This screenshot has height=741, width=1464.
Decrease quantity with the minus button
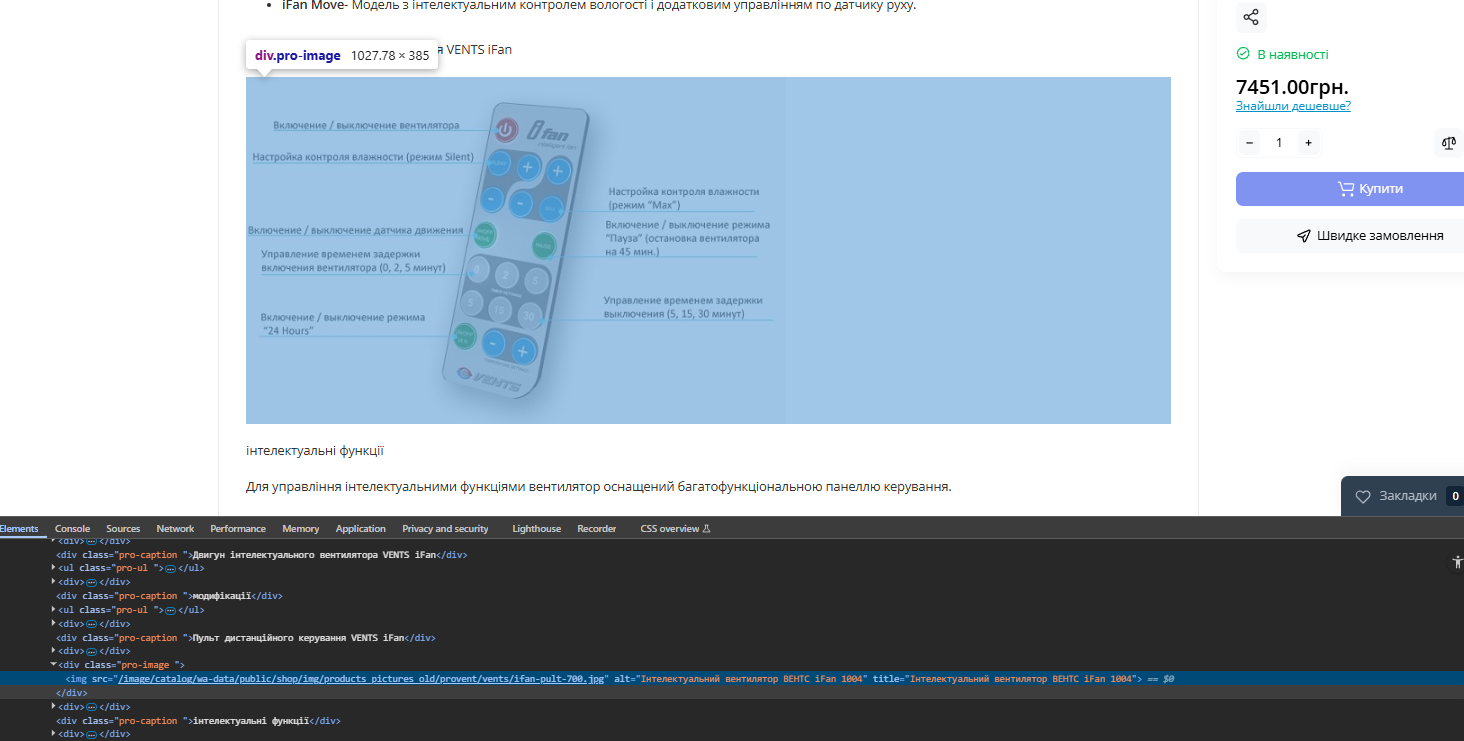click(1250, 143)
